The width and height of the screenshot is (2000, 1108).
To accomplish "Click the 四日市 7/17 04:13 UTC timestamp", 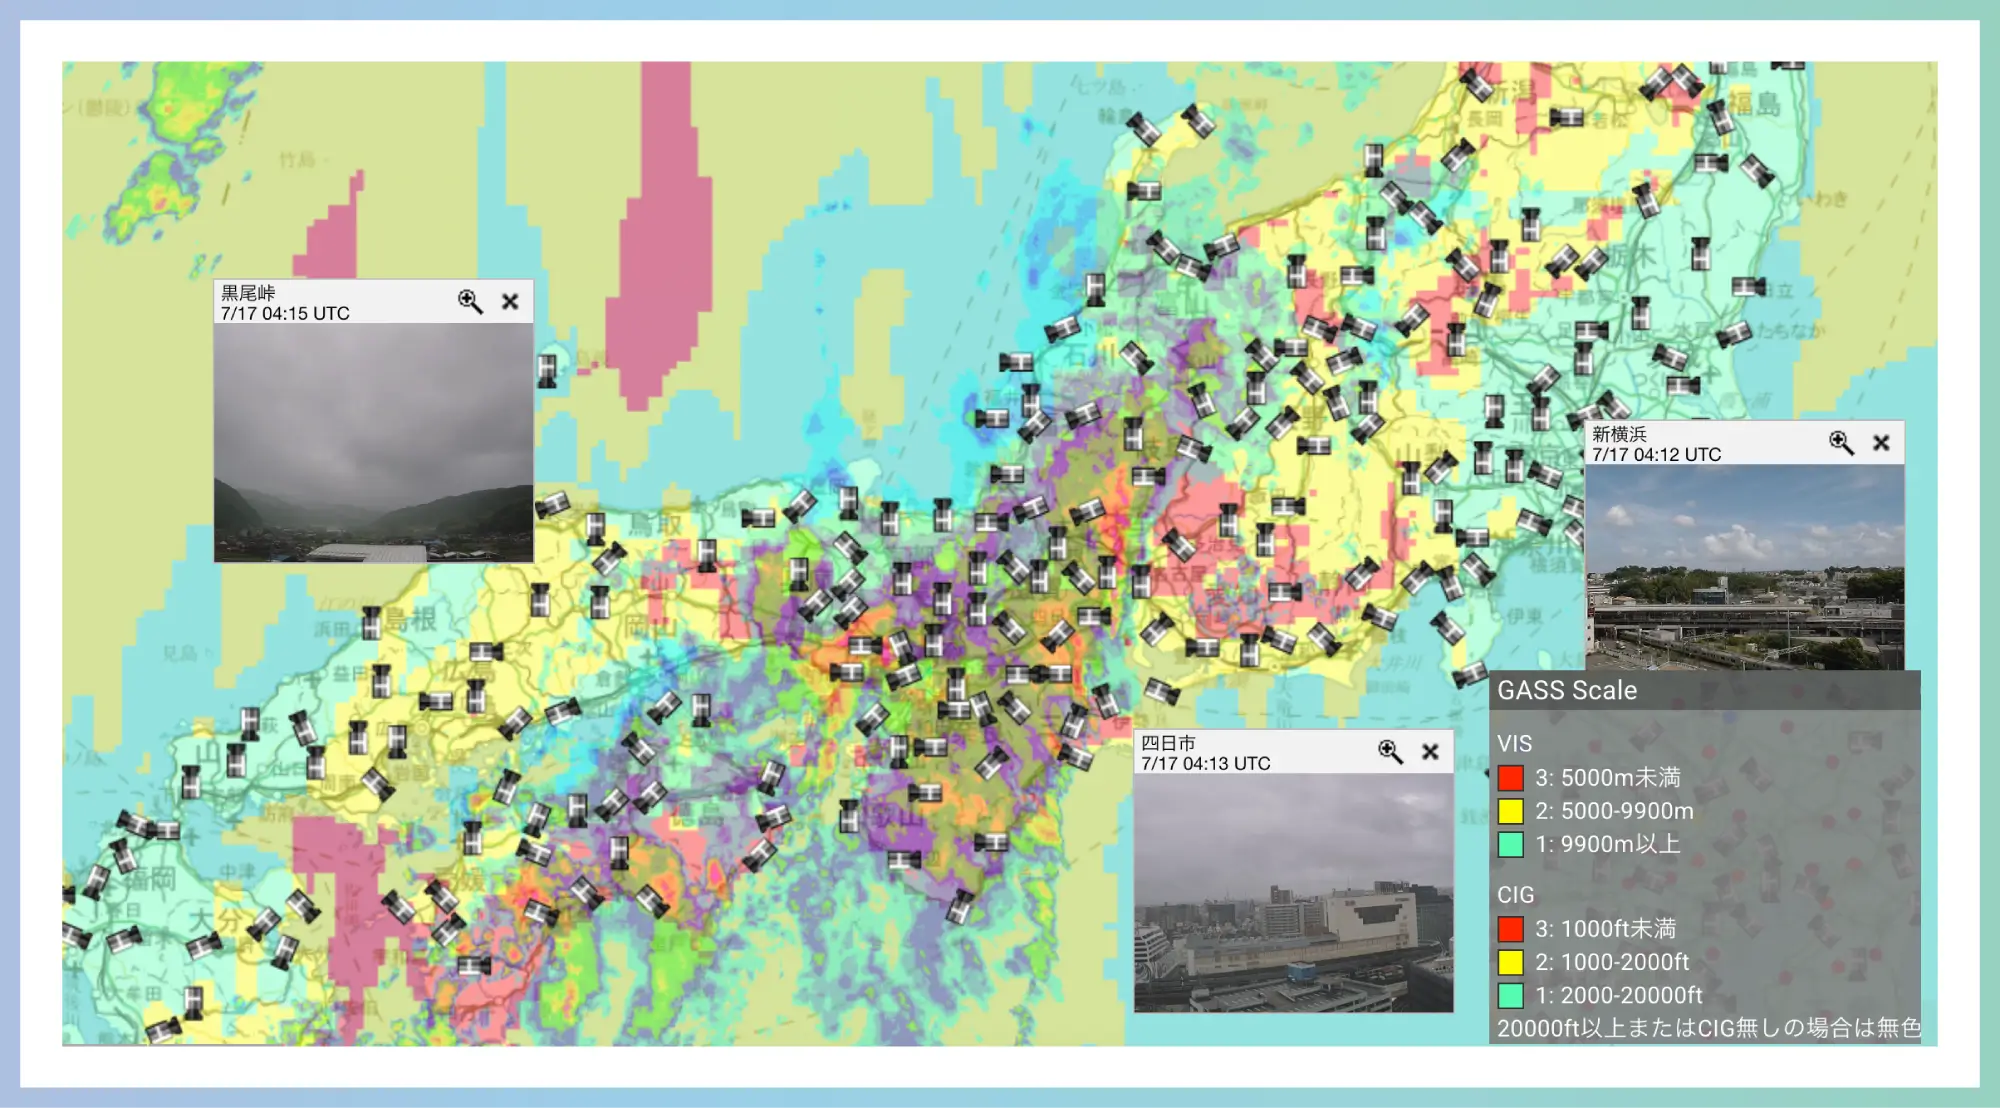I will click(1205, 763).
